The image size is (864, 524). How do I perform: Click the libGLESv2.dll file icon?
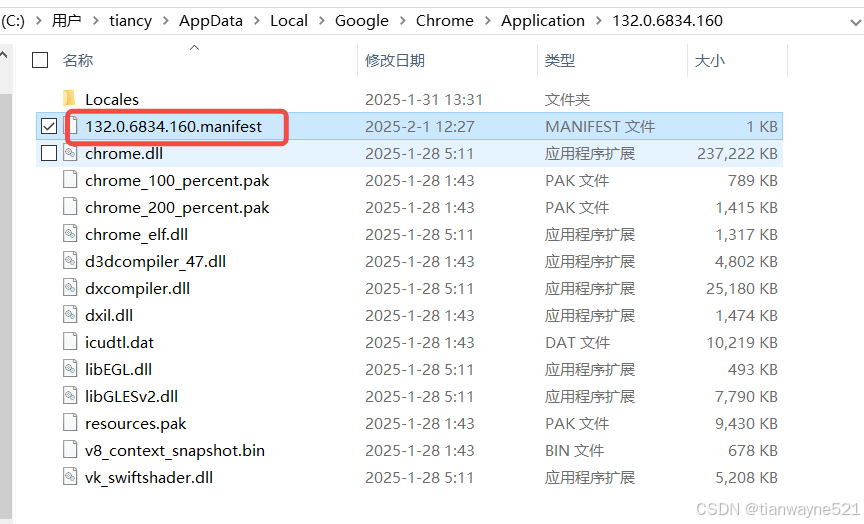(x=70, y=396)
